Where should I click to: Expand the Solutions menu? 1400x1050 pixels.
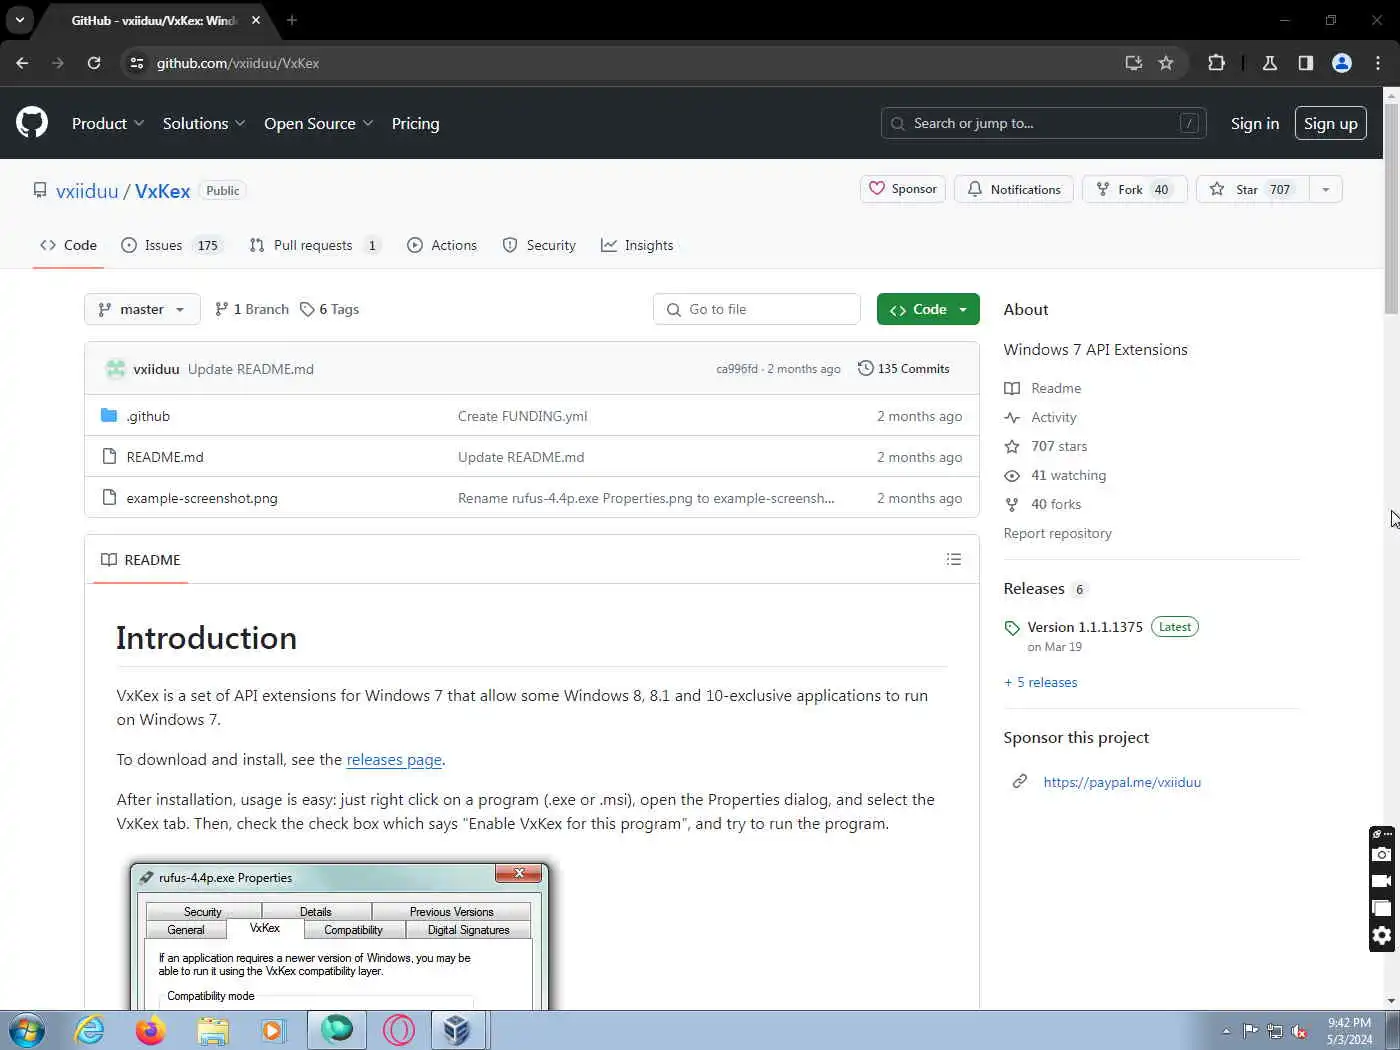204,123
